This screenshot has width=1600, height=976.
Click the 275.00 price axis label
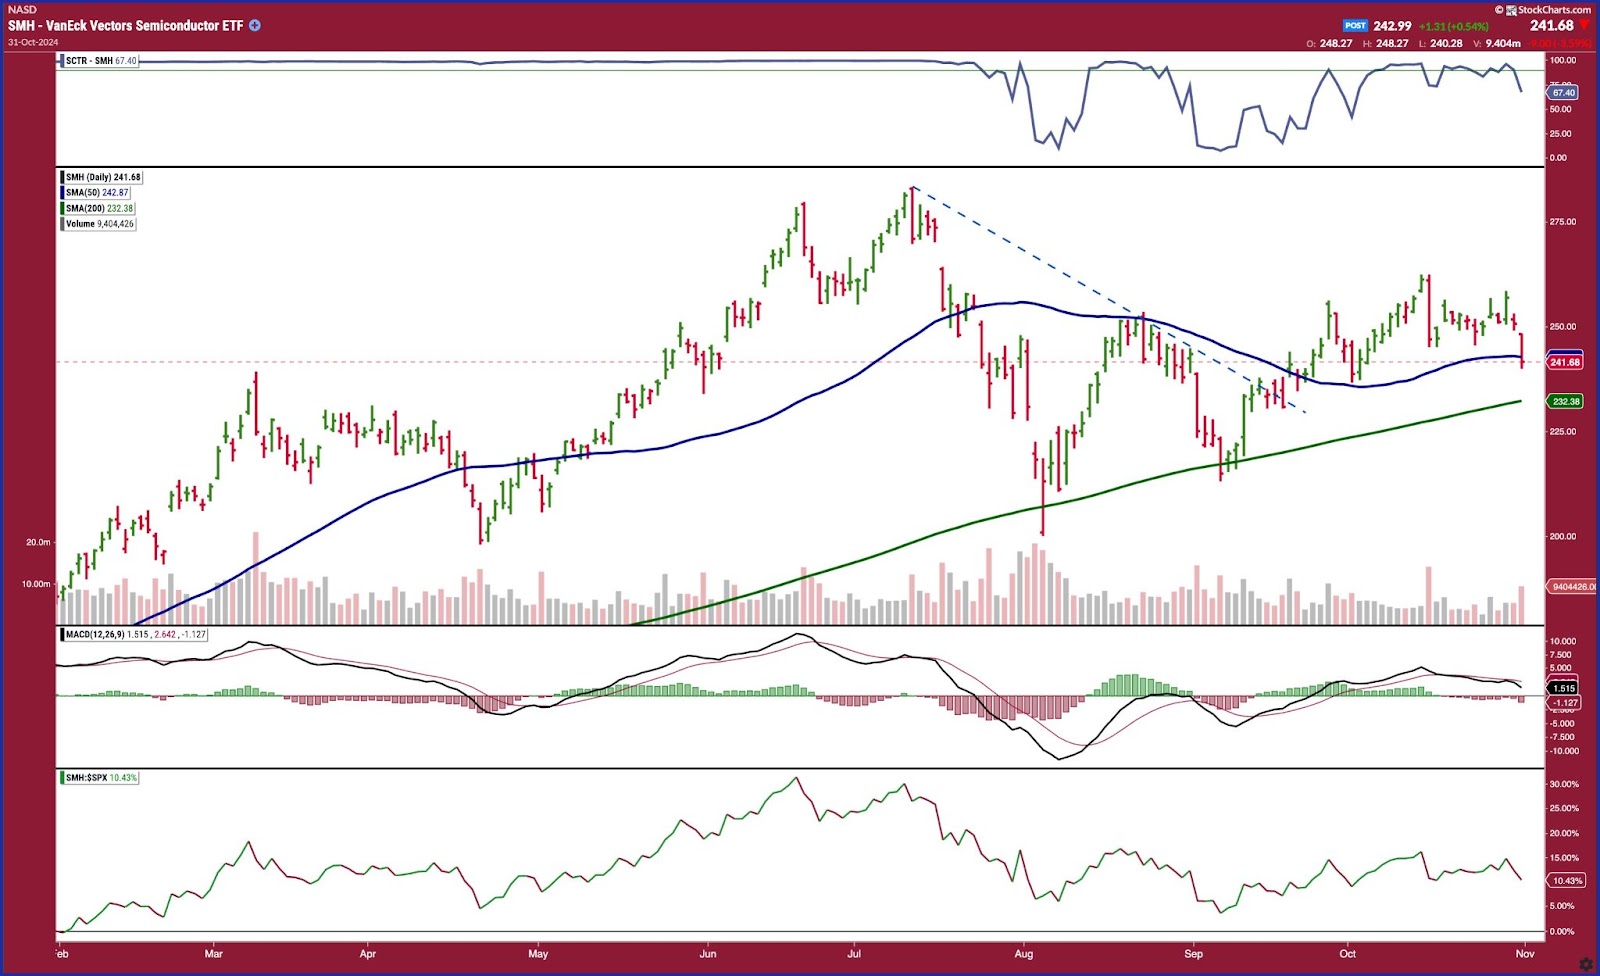pyautogui.click(x=1563, y=222)
